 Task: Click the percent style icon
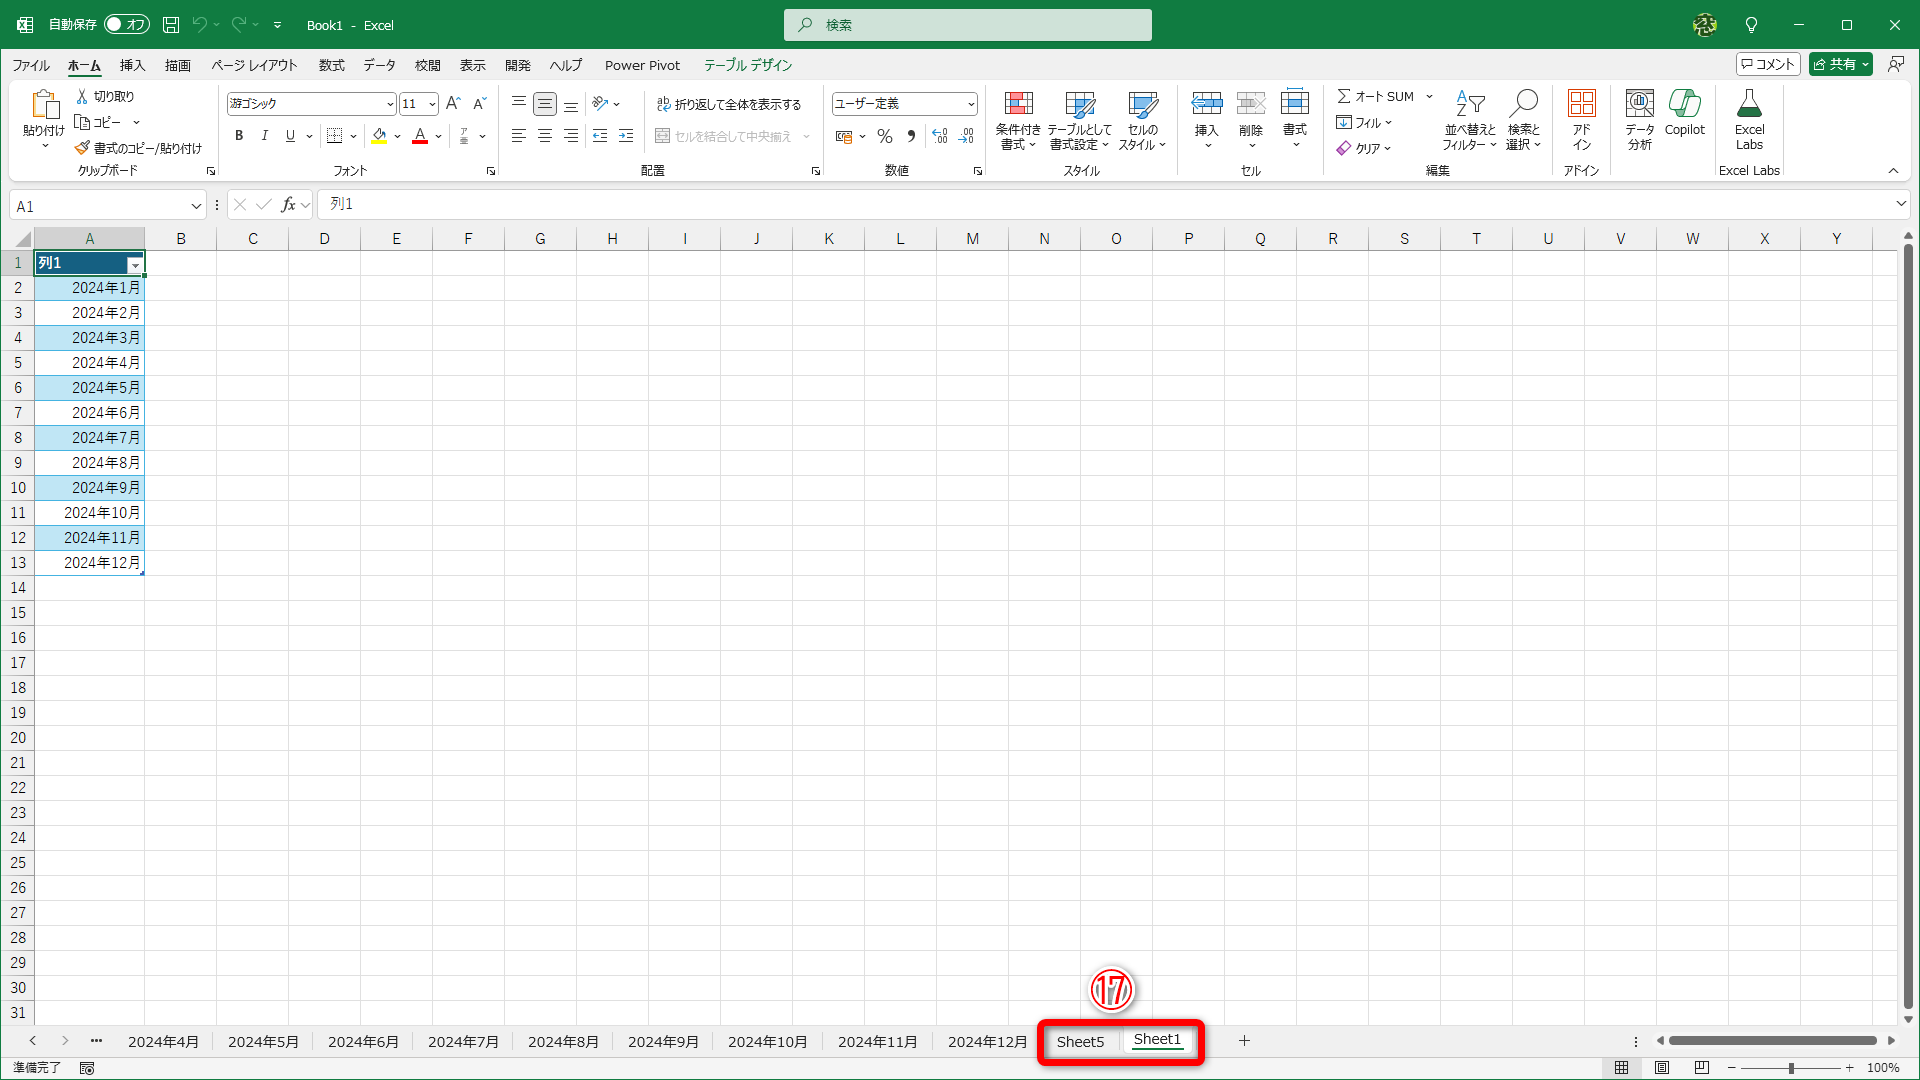coord(885,136)
